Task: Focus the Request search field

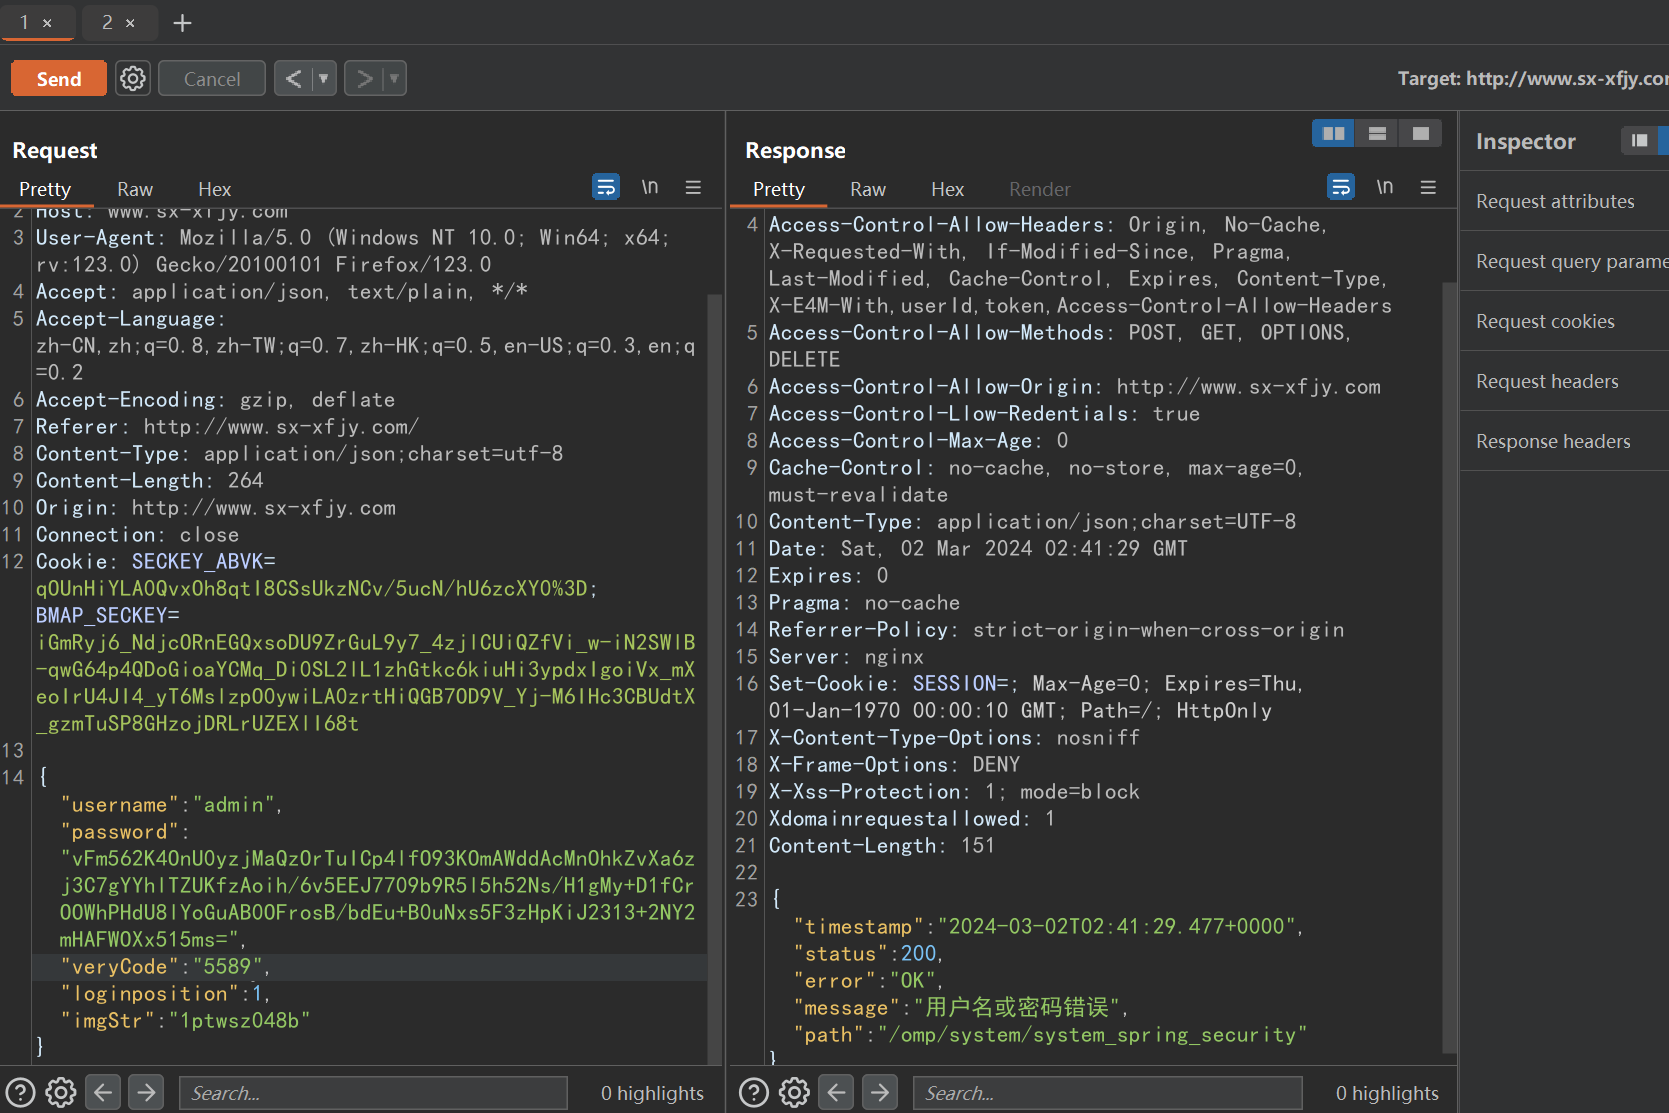Action: [x=373, y=1093]
